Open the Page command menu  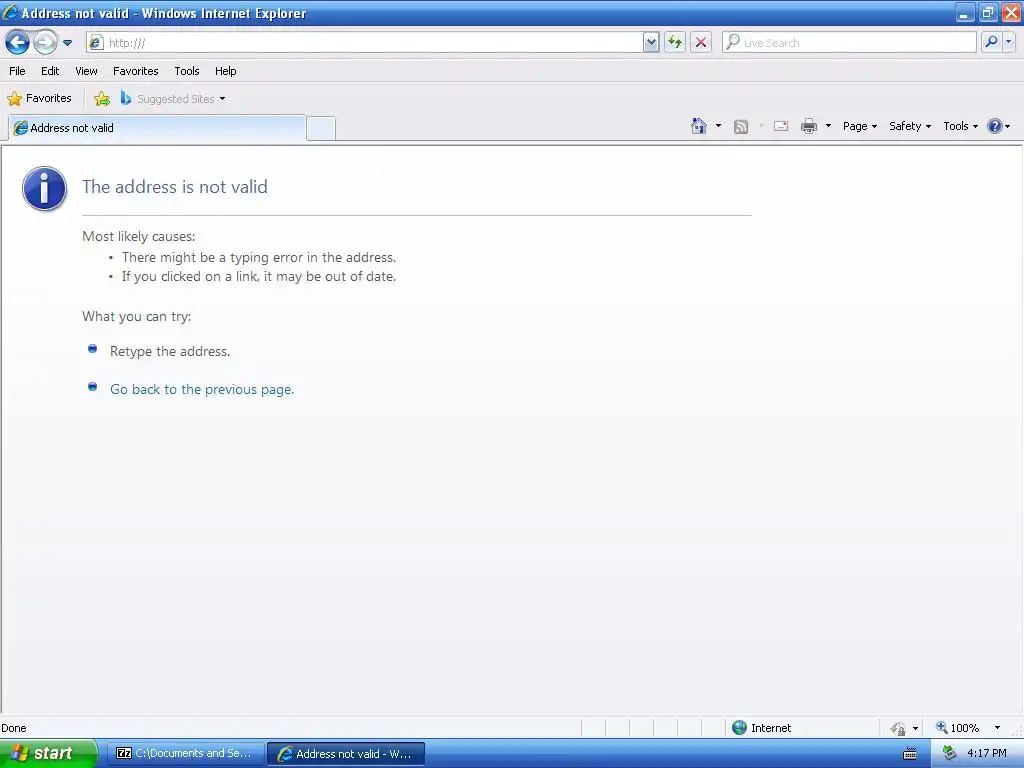click(859, 126)
